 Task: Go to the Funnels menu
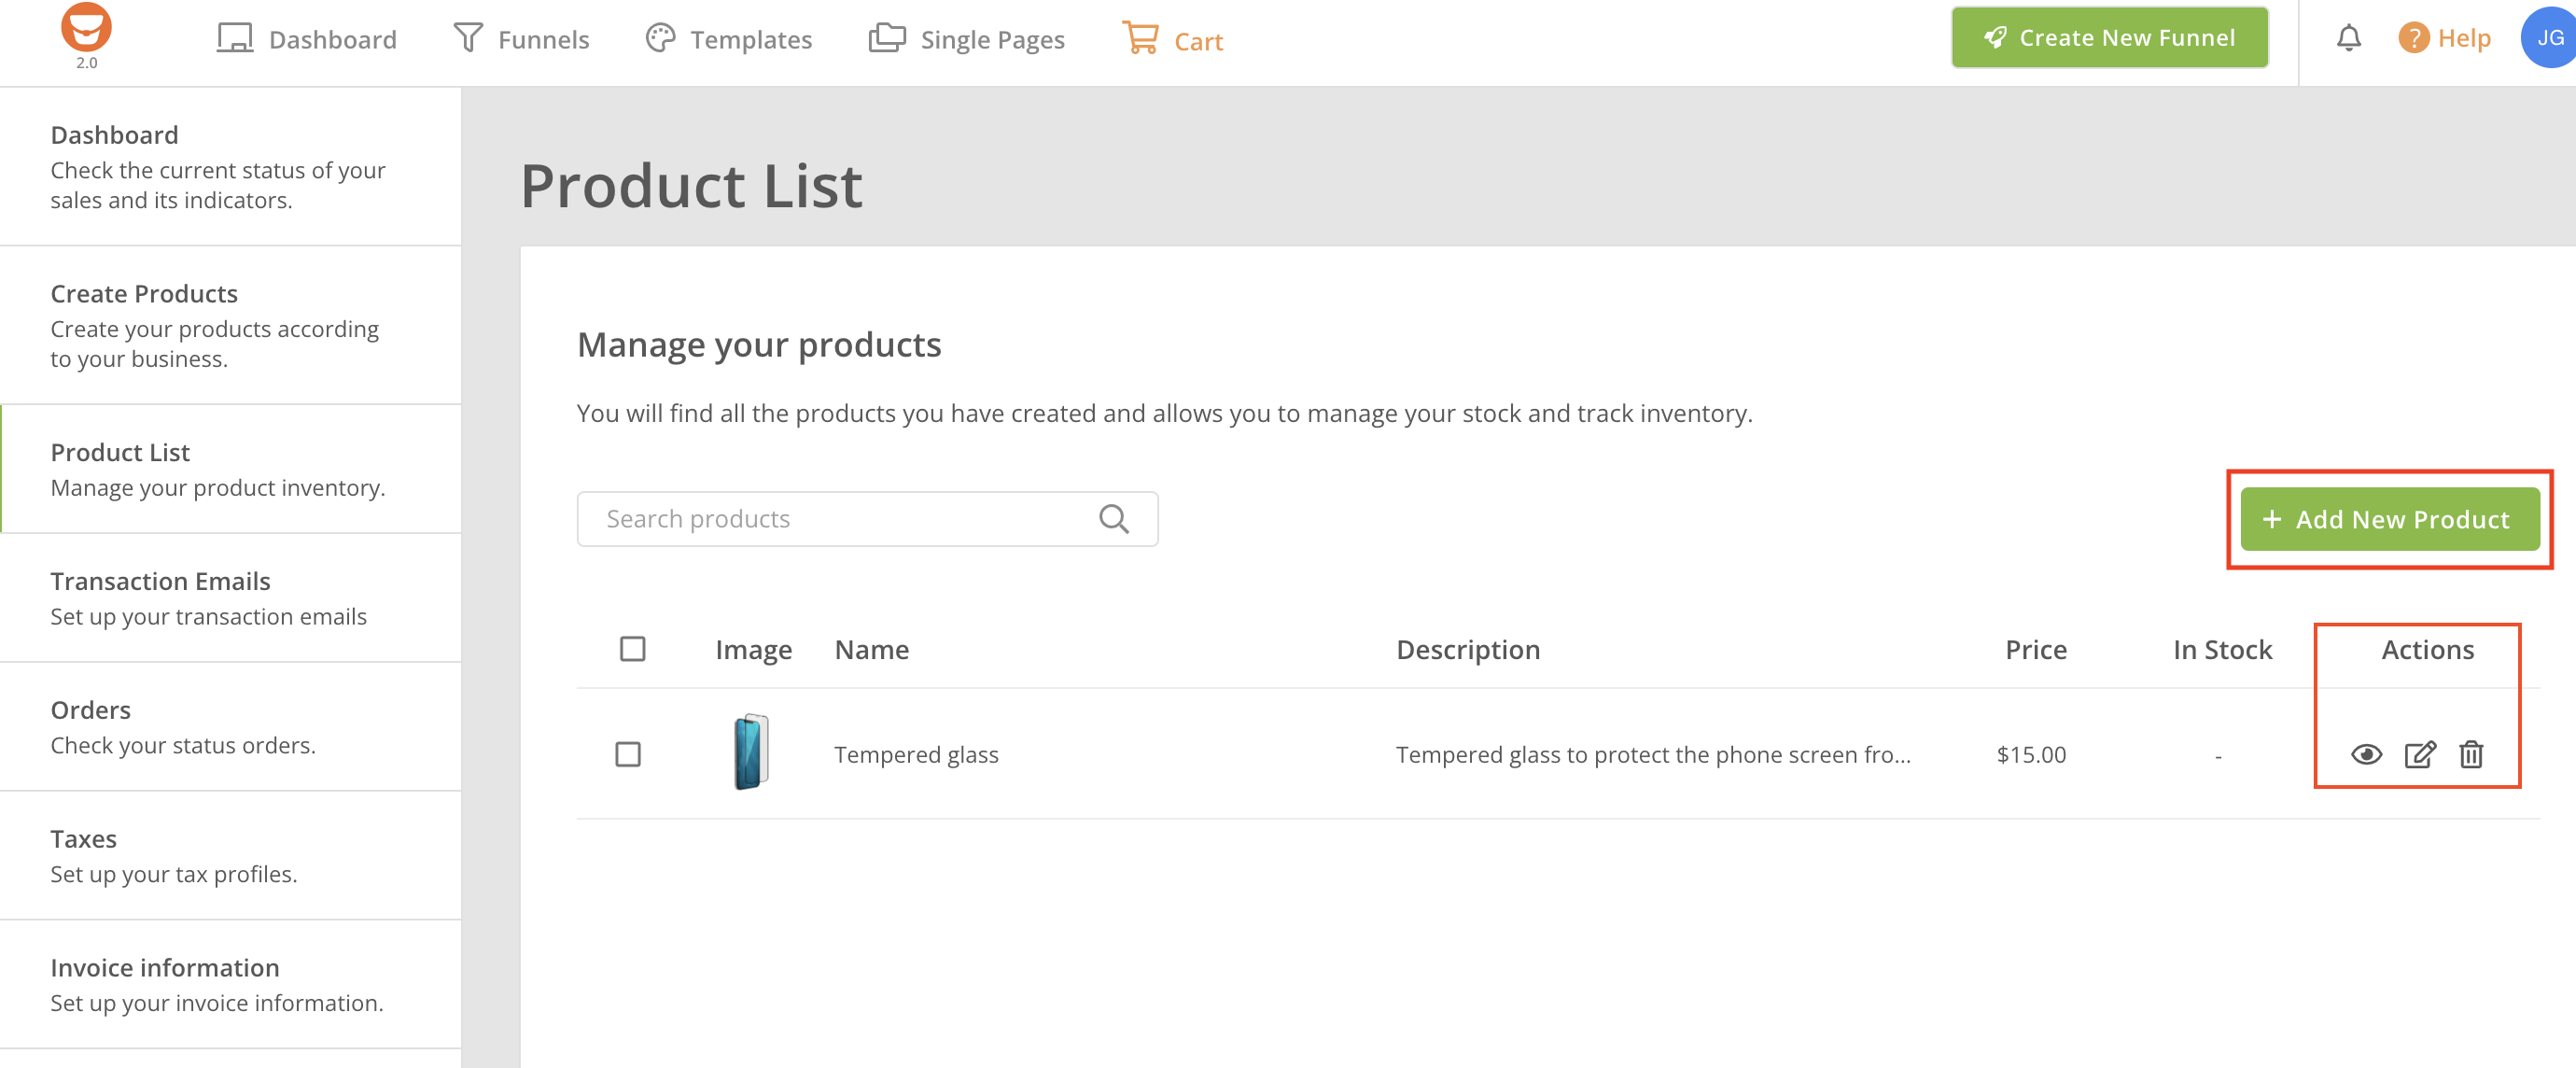[x=521, y=40]
